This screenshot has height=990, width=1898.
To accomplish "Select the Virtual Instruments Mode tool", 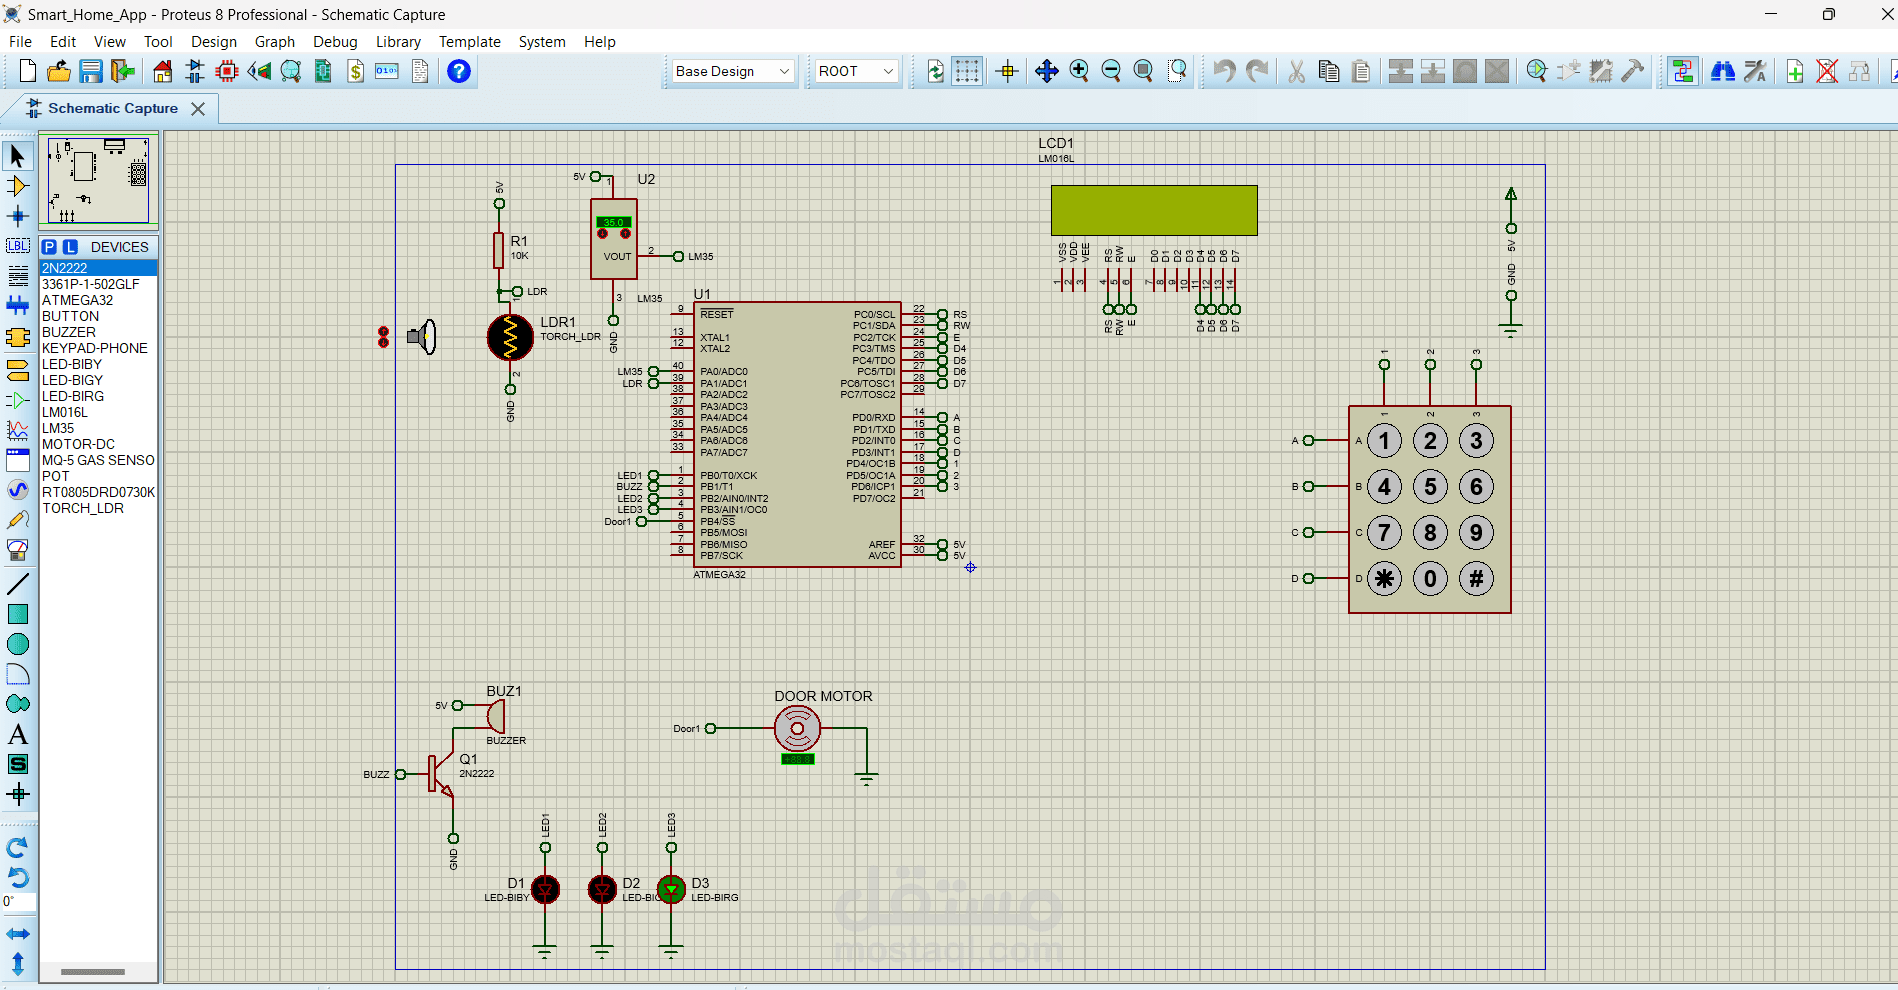I will pyautogui.click(x=18, y=550).
